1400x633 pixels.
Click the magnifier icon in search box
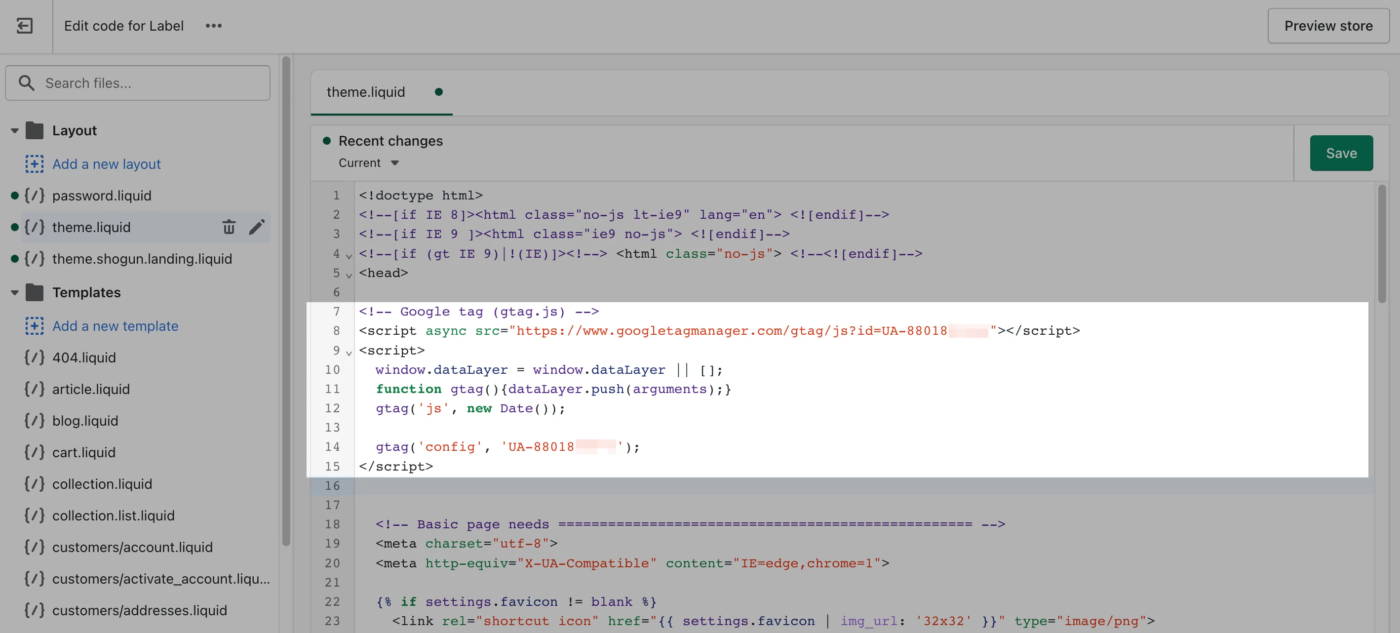click(x=26, y=83)
